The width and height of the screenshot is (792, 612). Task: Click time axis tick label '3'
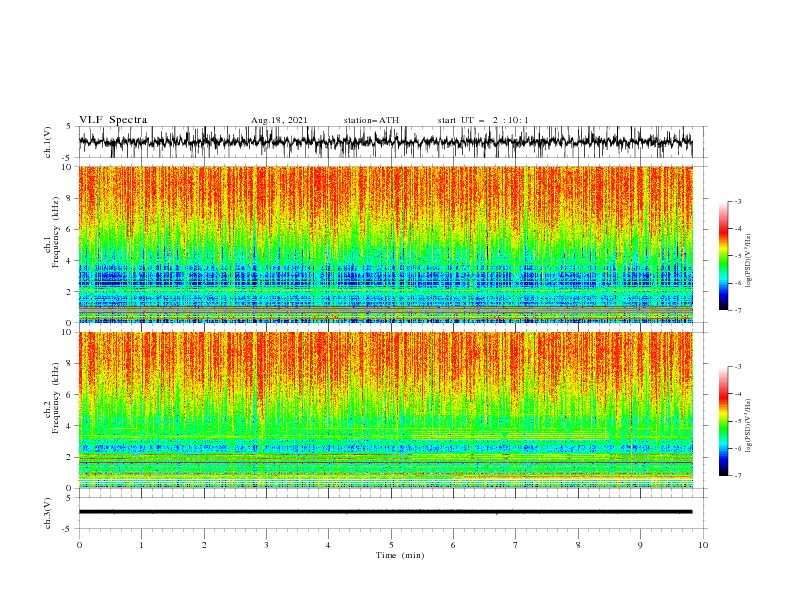[266, 545]
